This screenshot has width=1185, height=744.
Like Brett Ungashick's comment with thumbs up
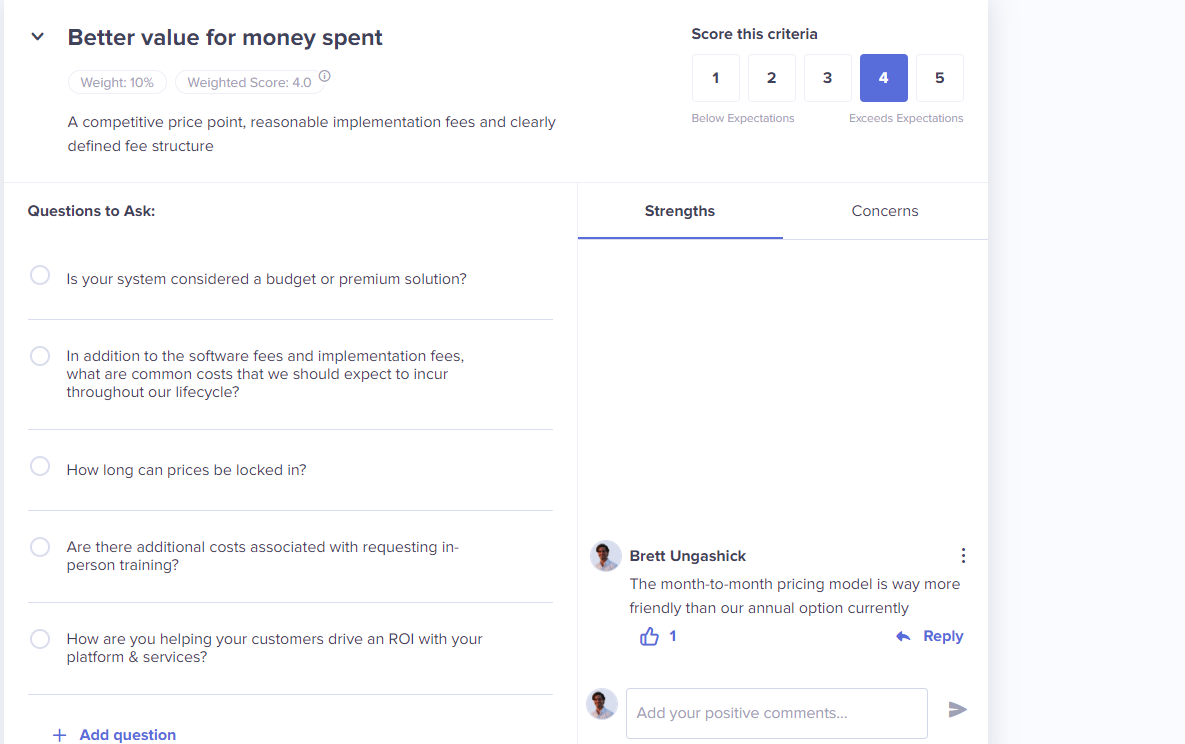click(649, 637)
